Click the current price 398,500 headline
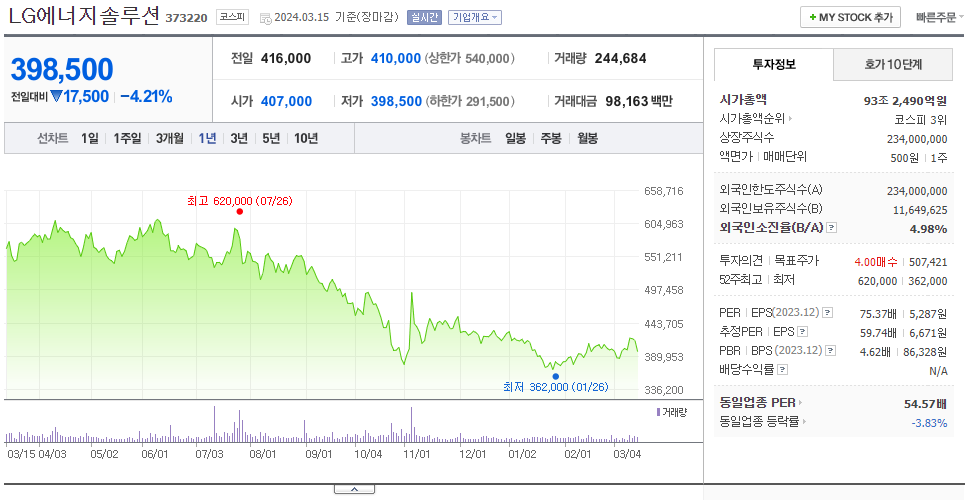The width and height of the screenshot is (968, 500). (62, 69)
